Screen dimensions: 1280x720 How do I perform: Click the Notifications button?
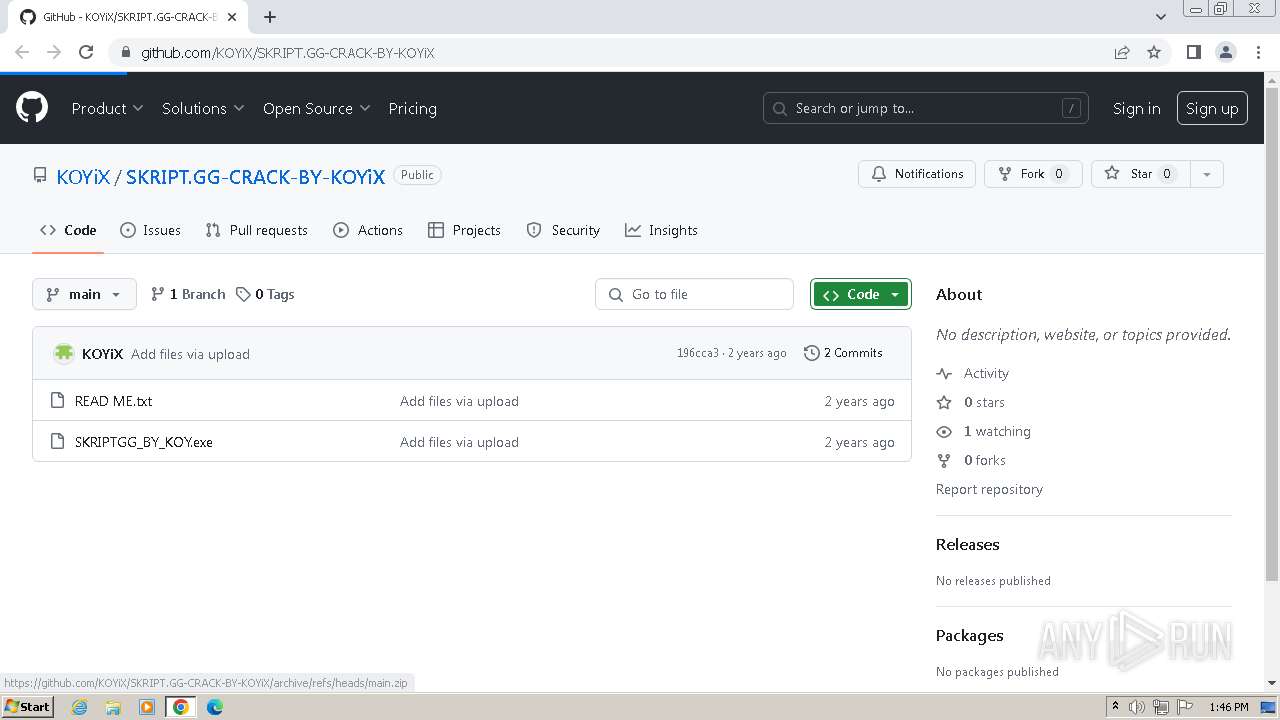[x=917, y=174]
